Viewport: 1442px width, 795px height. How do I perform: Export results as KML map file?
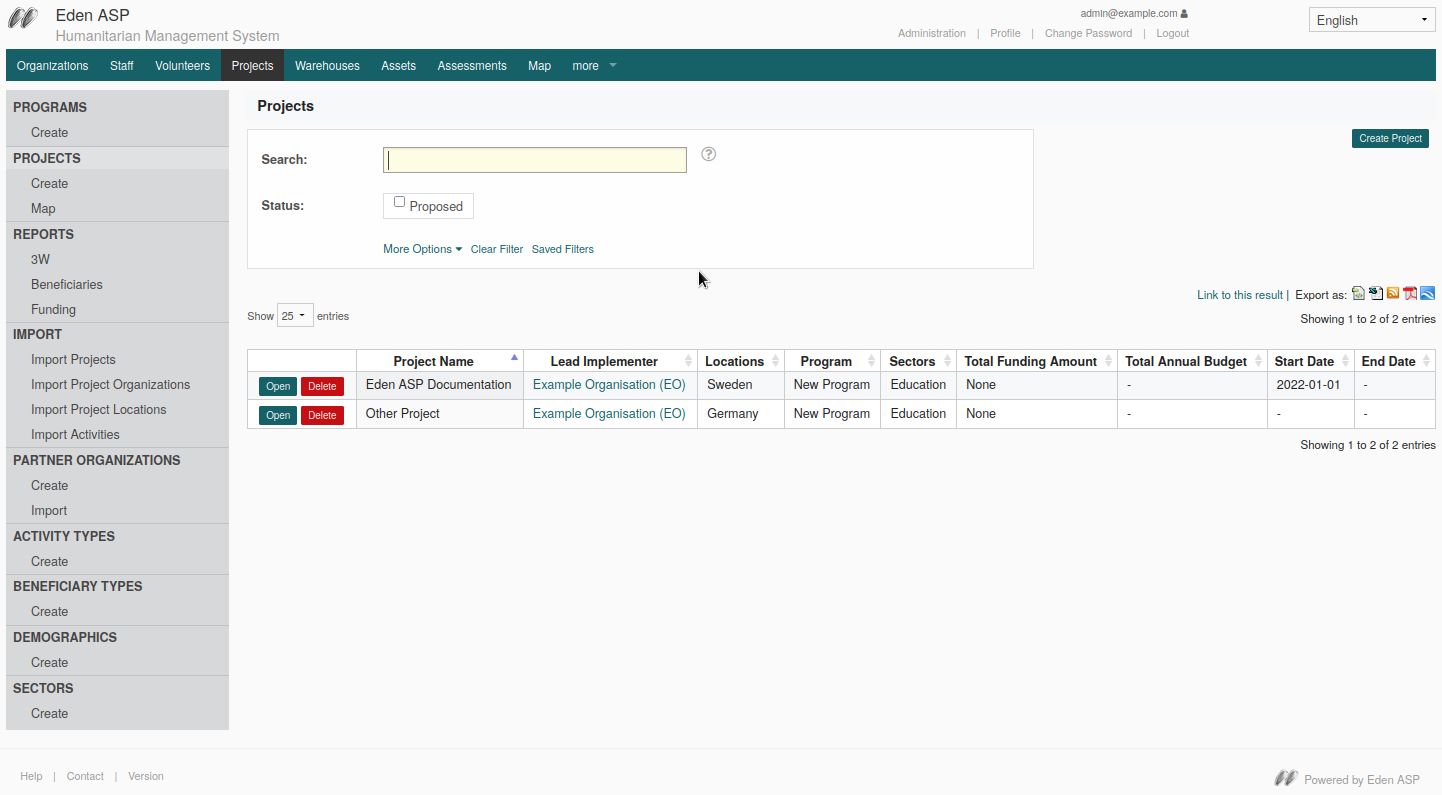[1428, 293]
